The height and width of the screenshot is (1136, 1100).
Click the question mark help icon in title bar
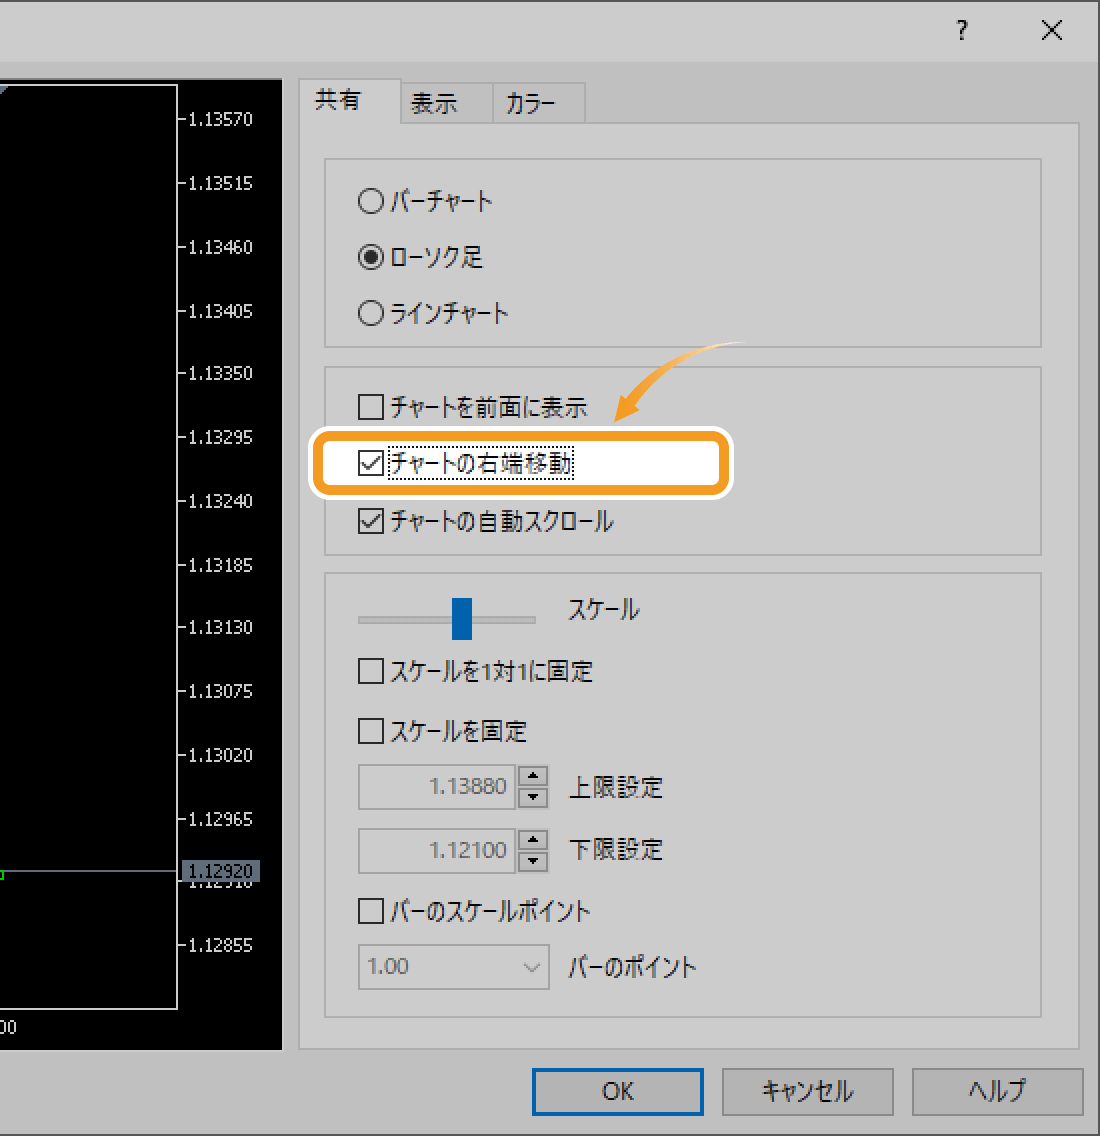(x=962, y=30)
